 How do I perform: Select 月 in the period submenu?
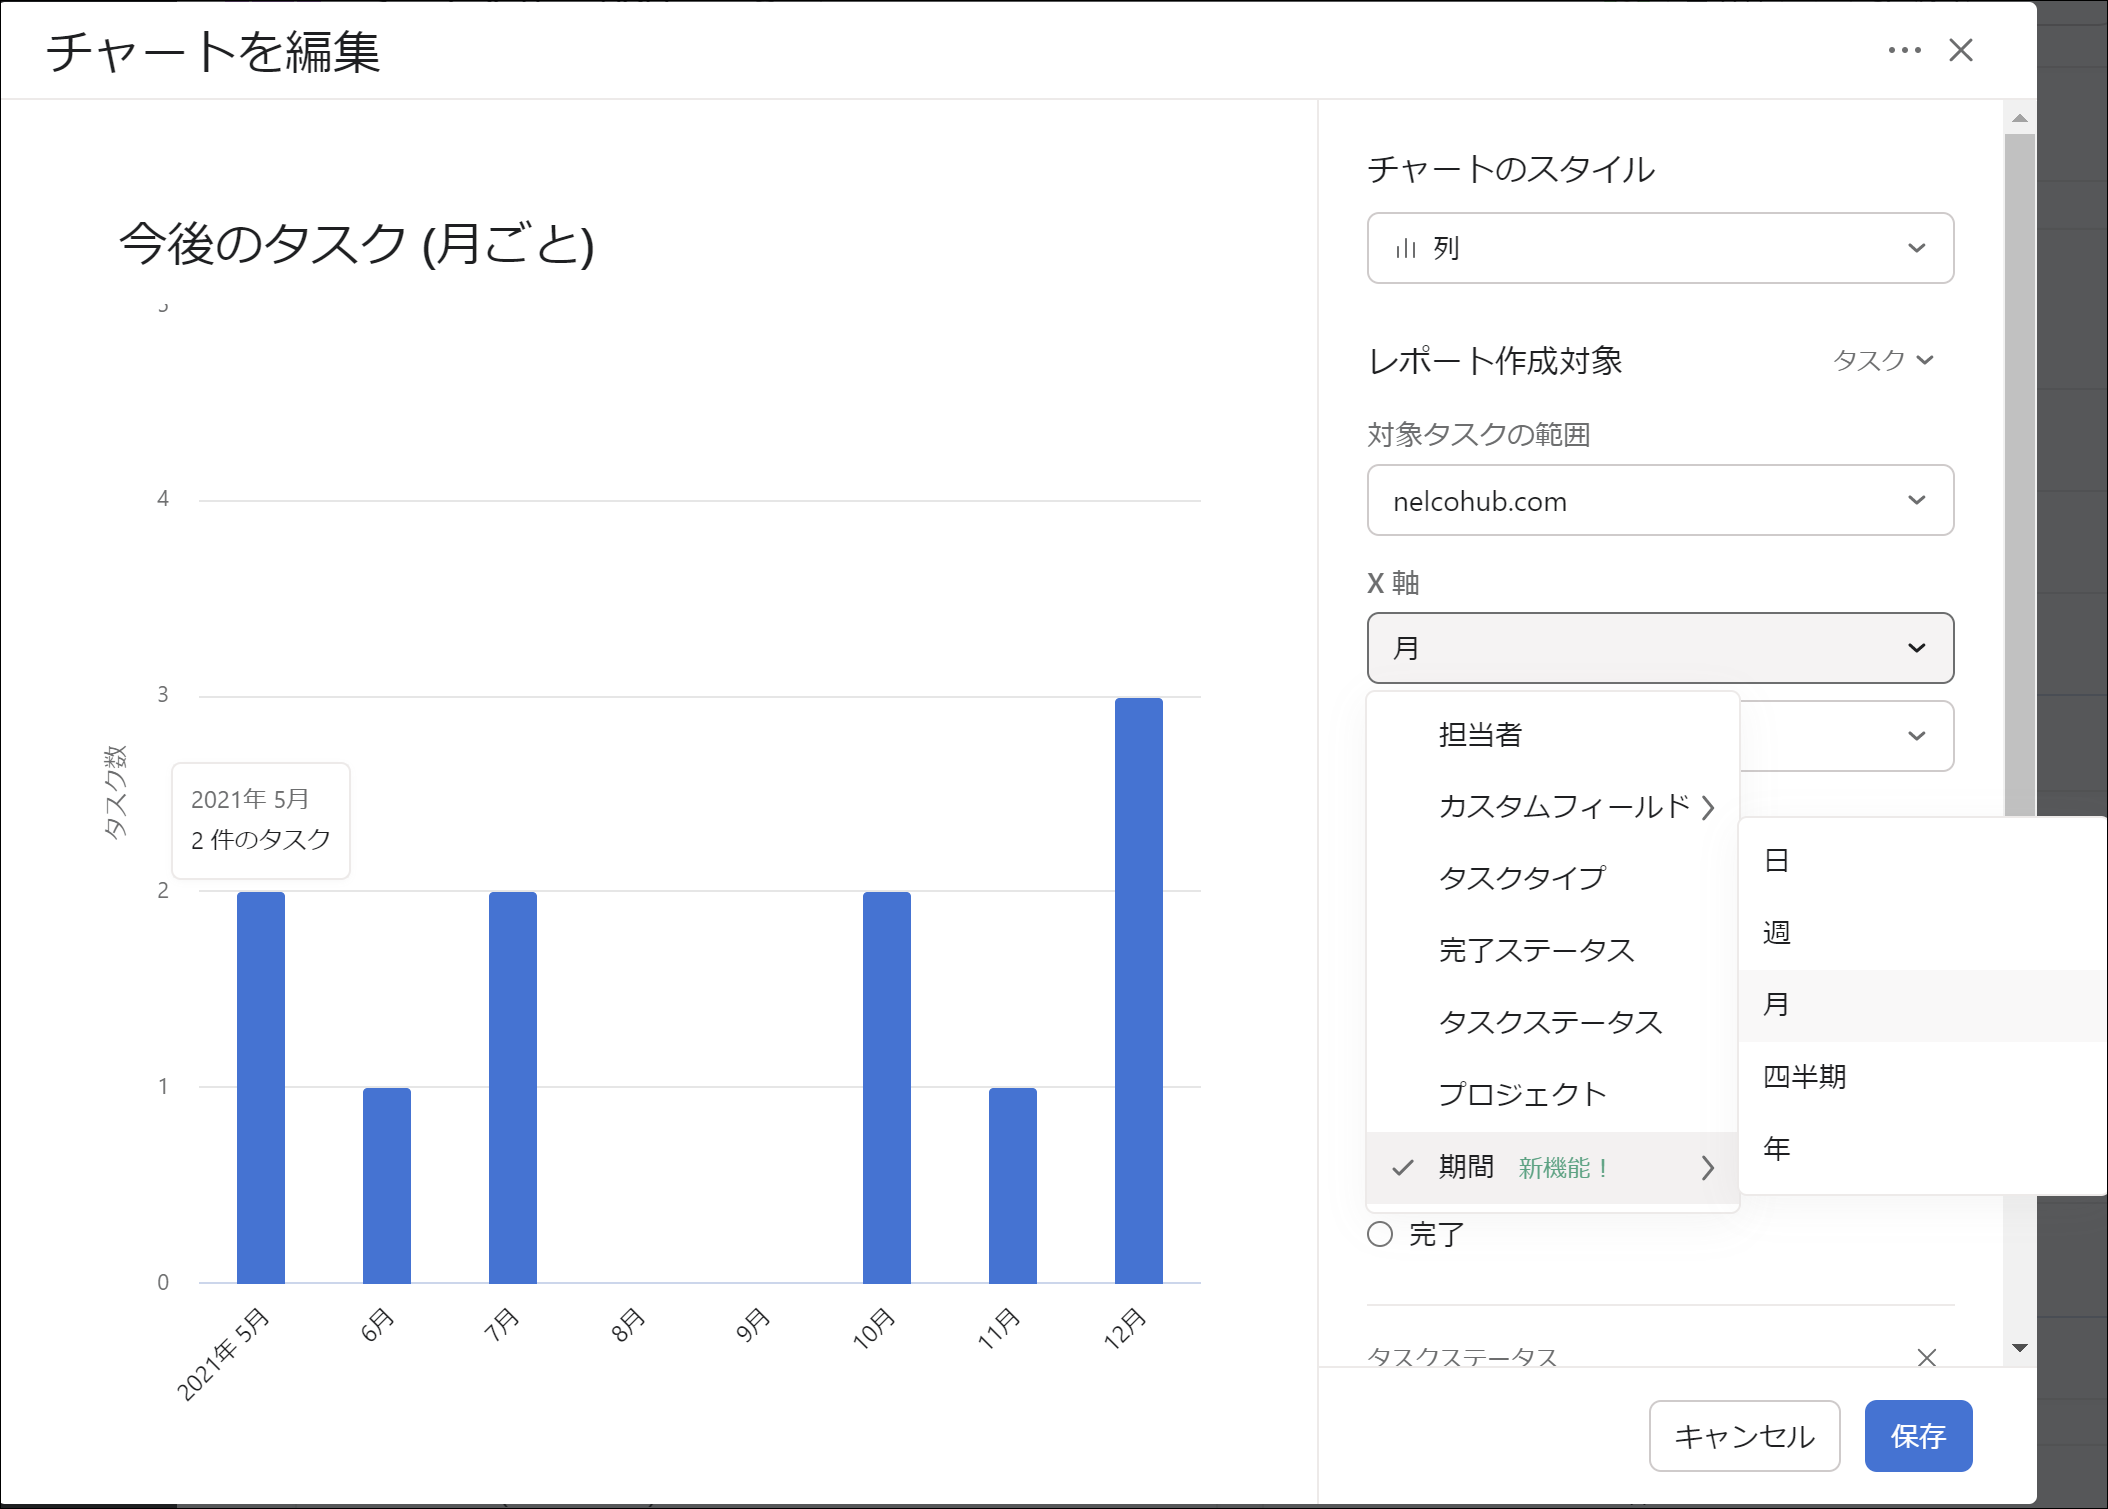1922,1005
